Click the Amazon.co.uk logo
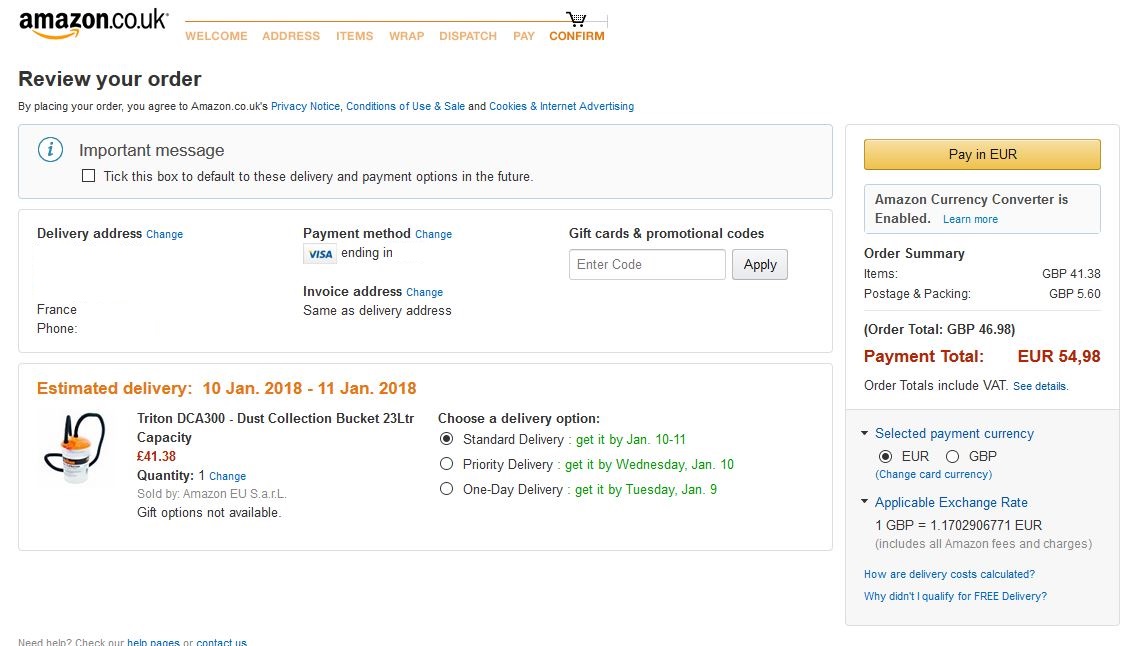Image resolution: width=1140 pixels, height=646 pixels. click(x=93, y=24)
